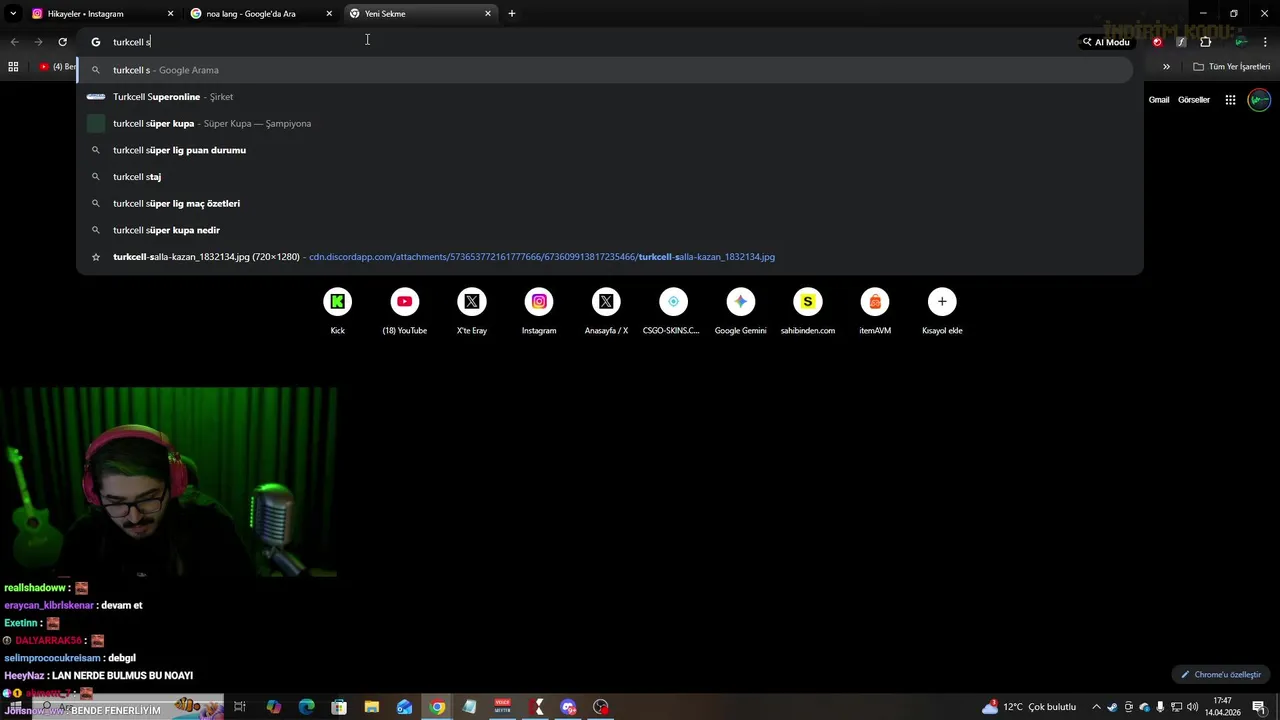Viewport: 1280px width, 720px height.
Task: Open the Google account avatar on page
Action: click(1259, 100)
